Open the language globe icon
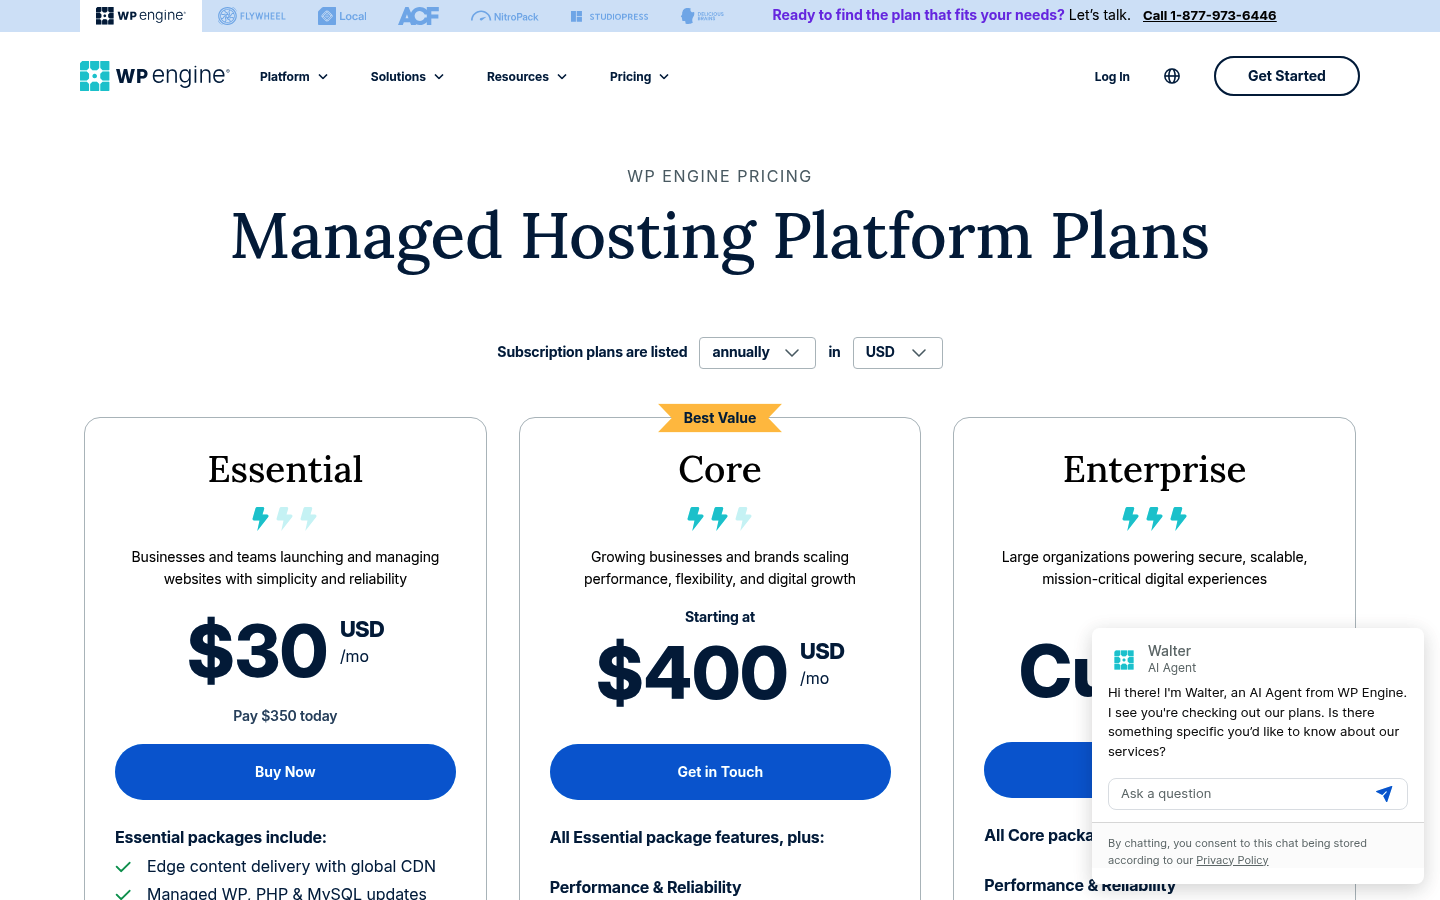This screenshot has width=1440, height=900. [x=1172, y=76]
